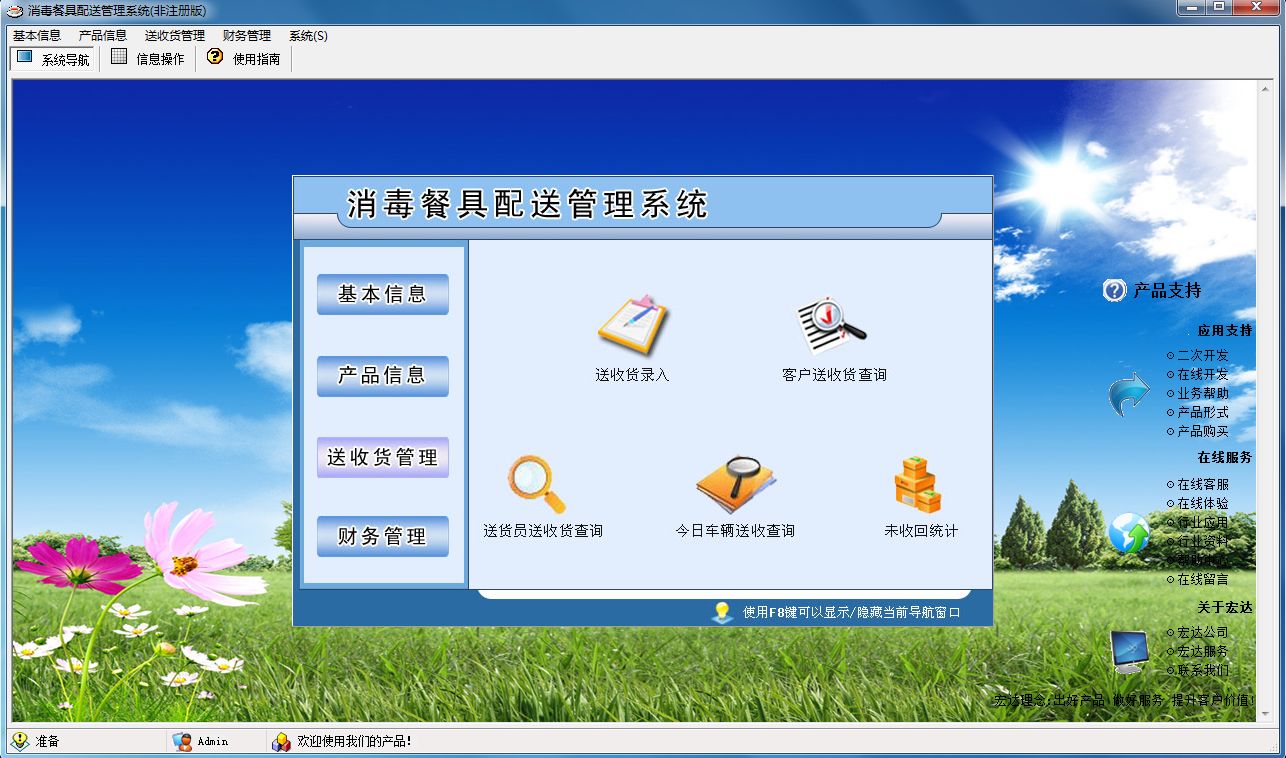
Task: Open 客户送收货查询 using its magnifier document icon
Action: (x=829, y=320)
